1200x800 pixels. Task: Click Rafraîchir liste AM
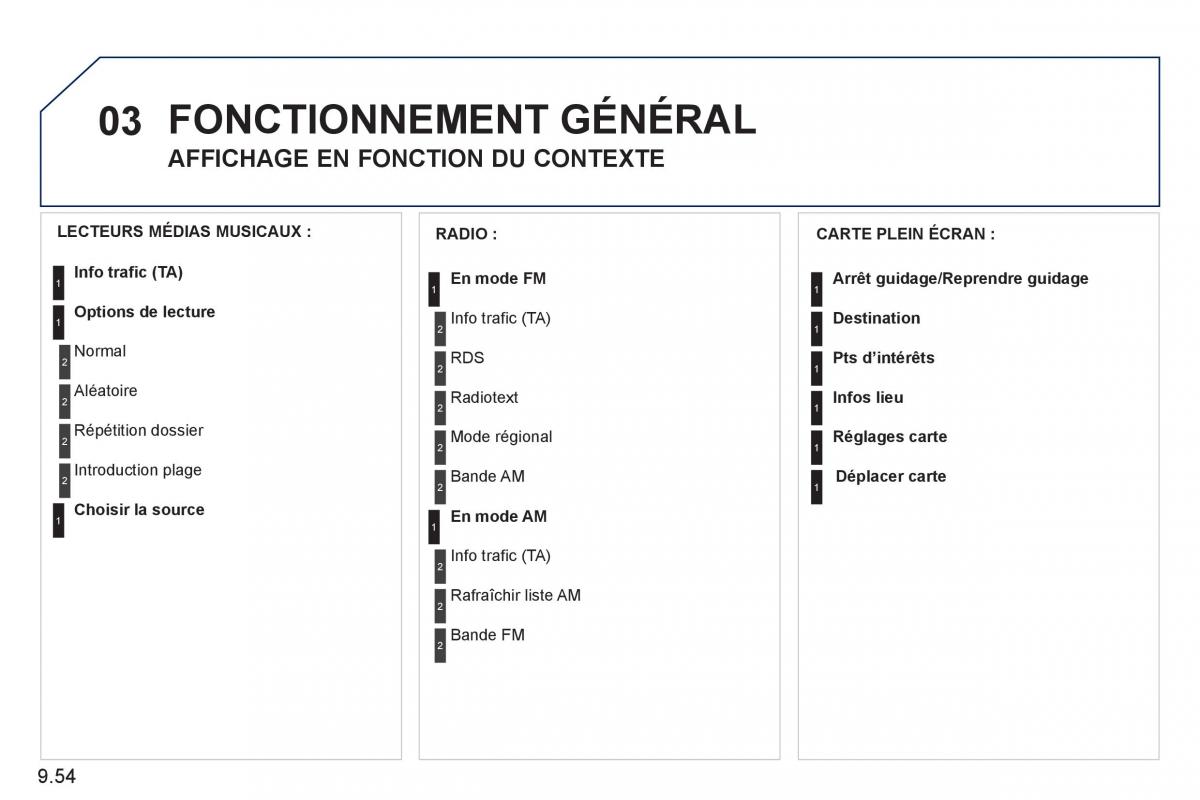[x=515, y=595]
